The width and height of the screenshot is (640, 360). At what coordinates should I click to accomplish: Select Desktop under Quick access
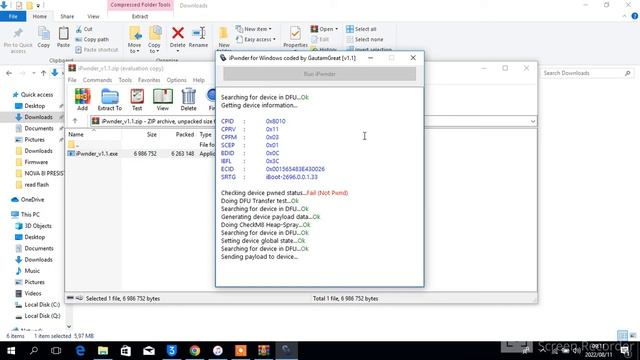point(30,106)
